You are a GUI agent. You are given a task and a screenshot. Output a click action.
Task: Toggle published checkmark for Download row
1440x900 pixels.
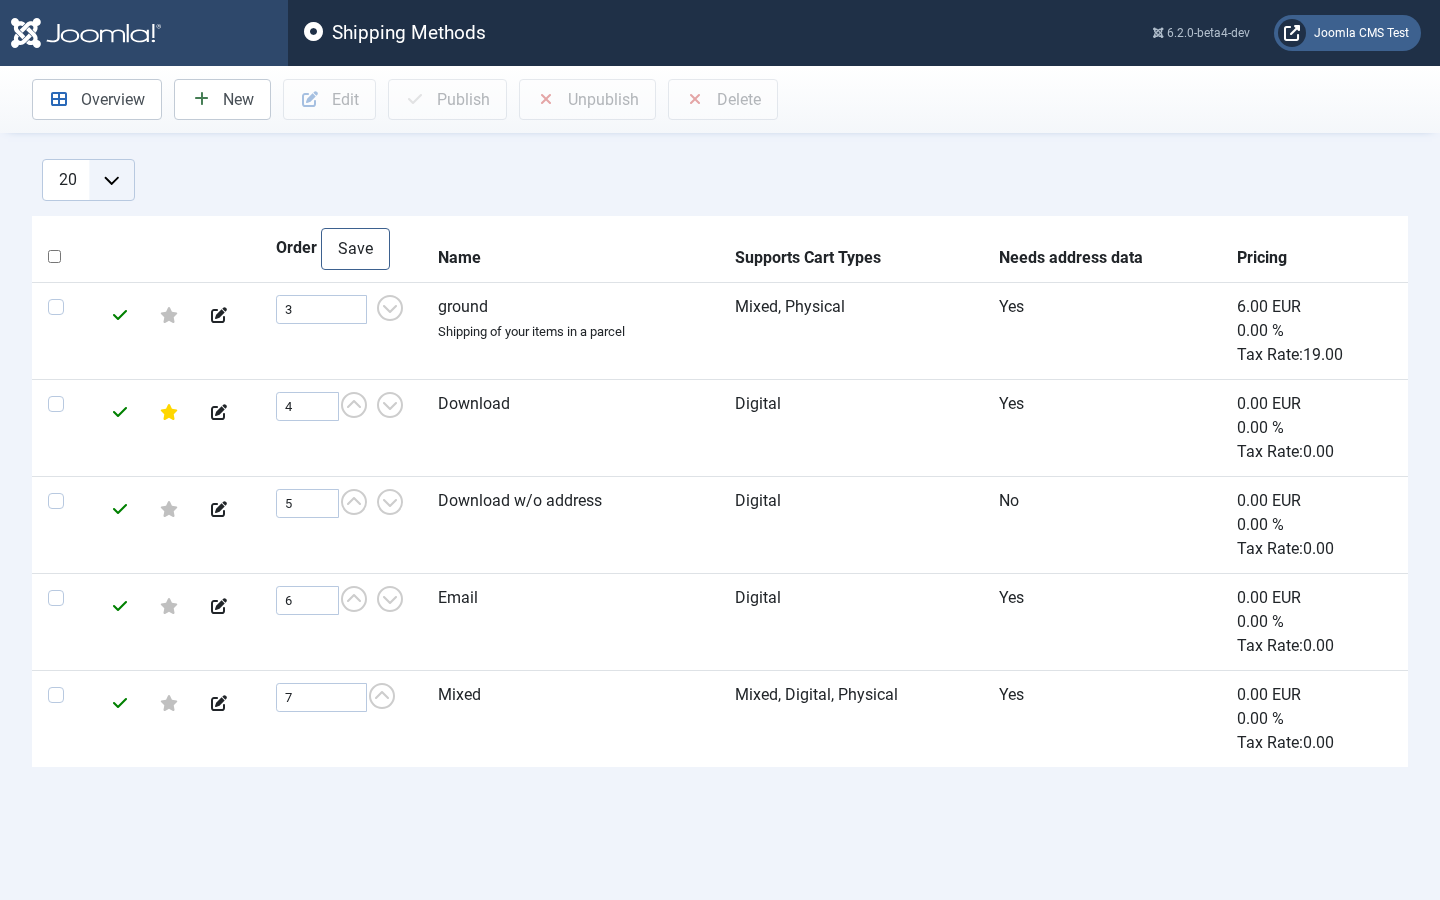click(x=120, y=412)
